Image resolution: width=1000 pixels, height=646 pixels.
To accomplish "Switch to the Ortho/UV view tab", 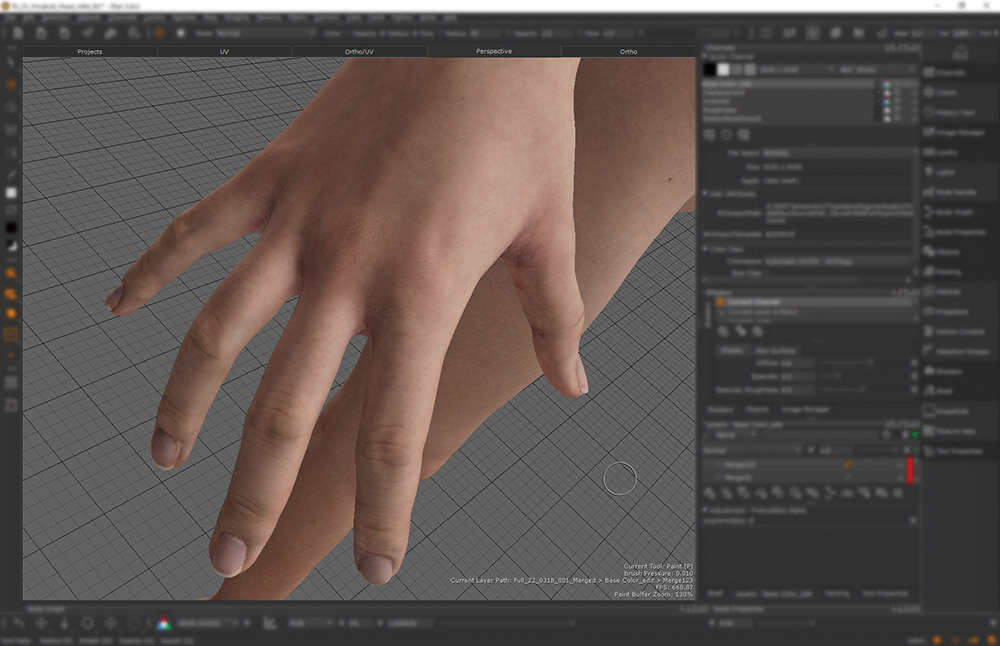I will coord(359,51).
